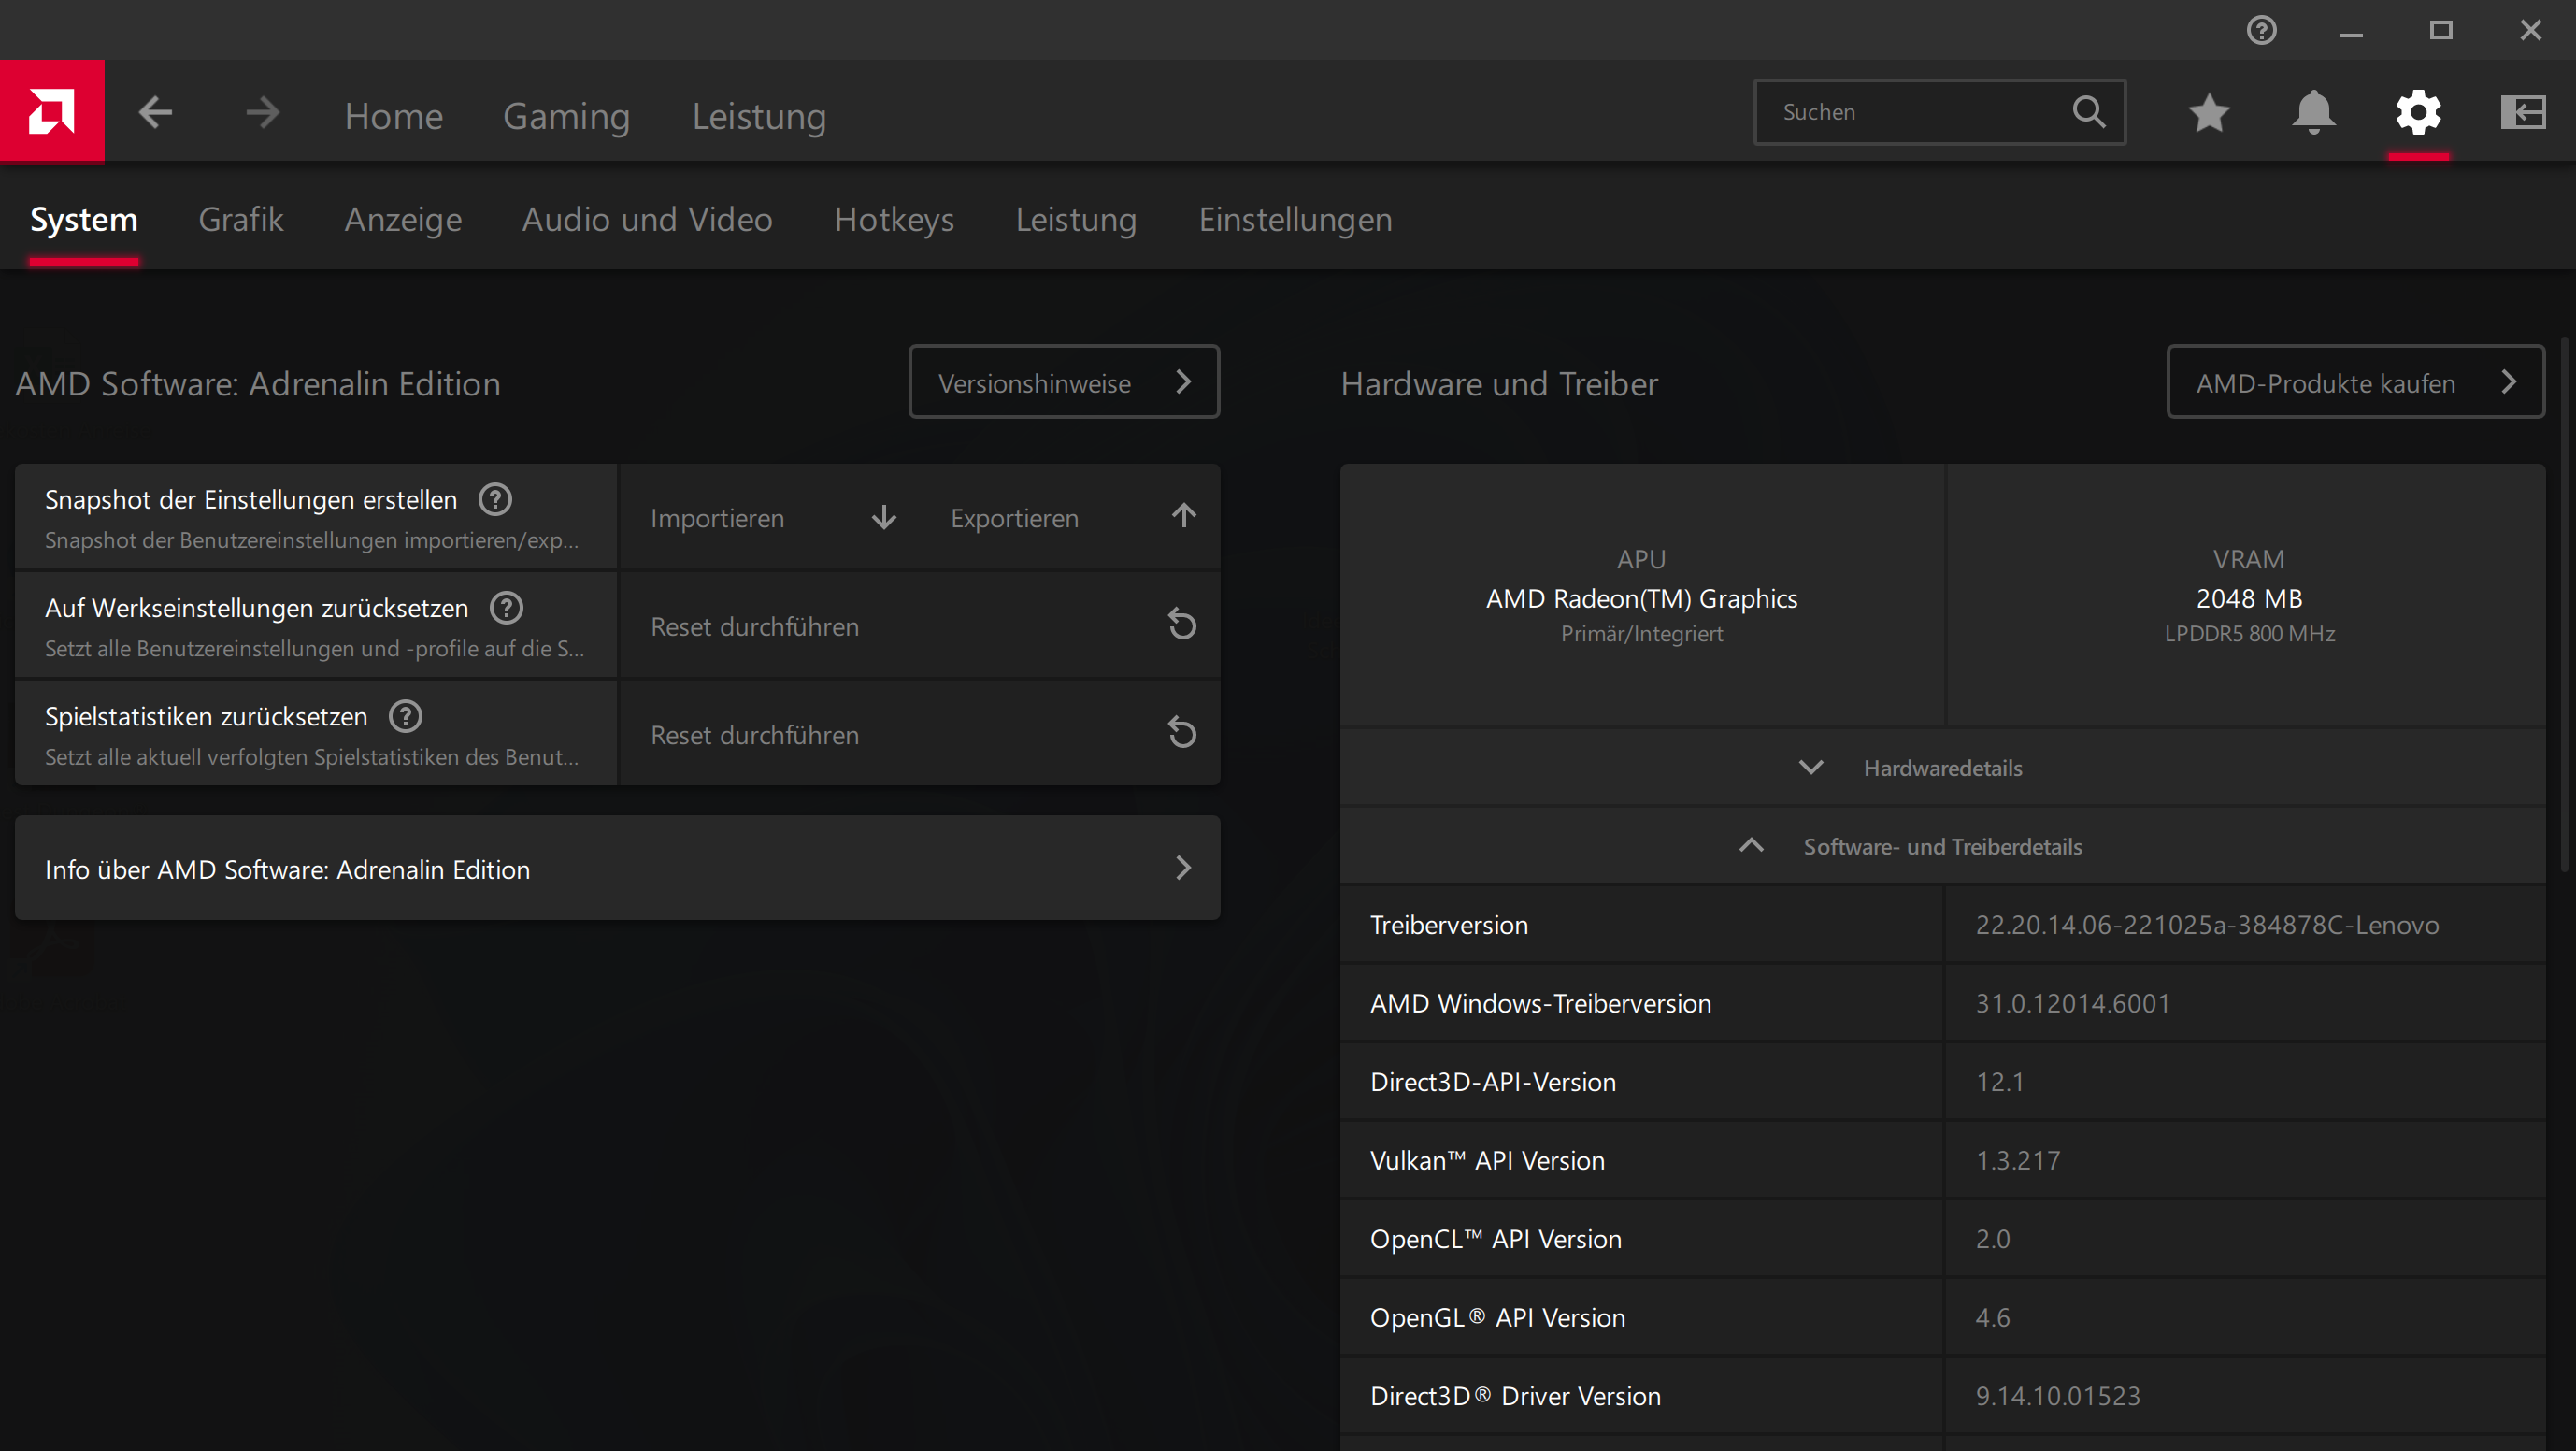Open Versionshinweise release notes
The width and height of the screenshot is (2576, 1451).
[1064, 382]
